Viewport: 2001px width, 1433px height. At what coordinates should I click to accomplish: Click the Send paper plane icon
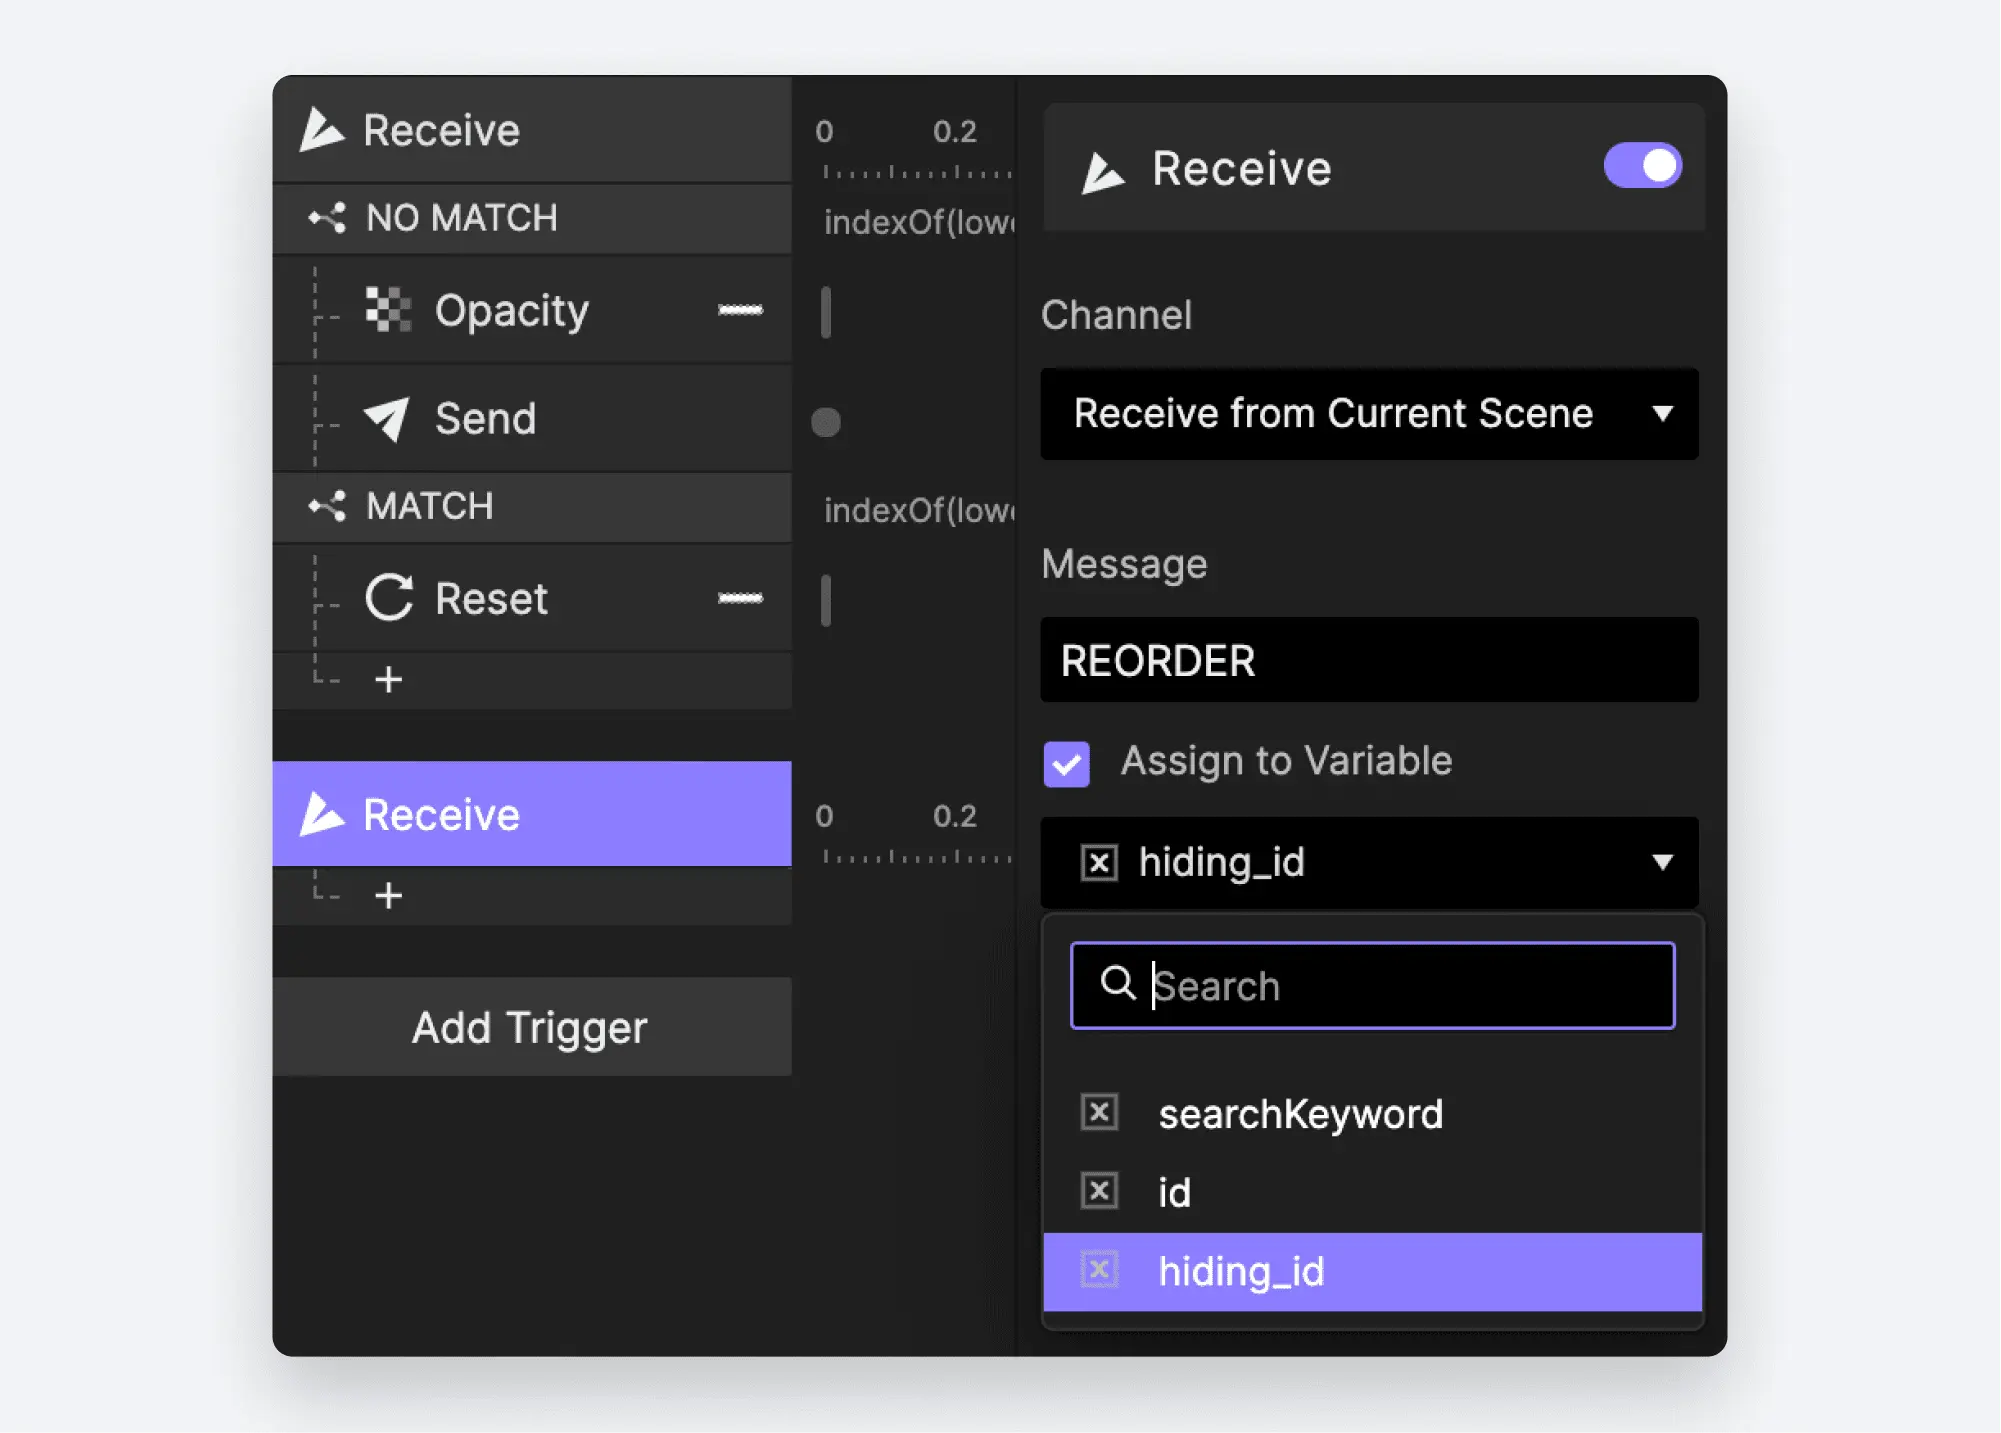387,419
